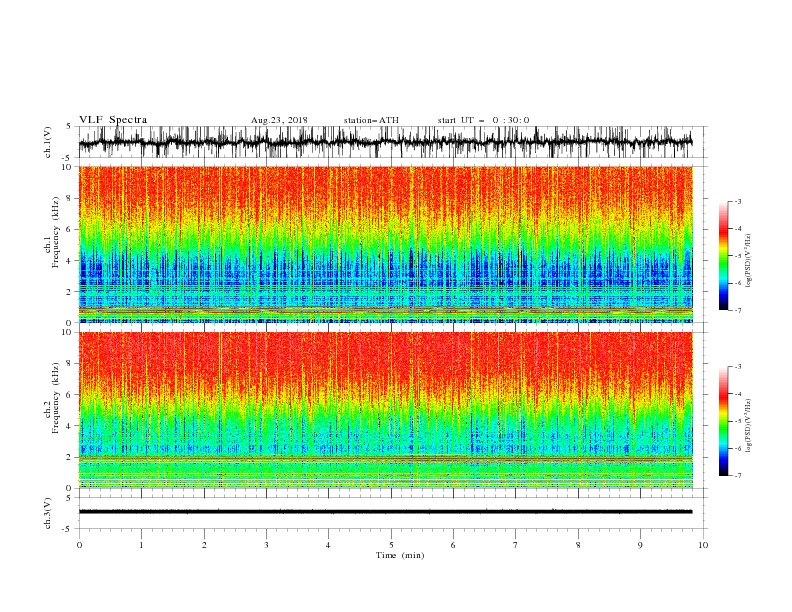Click the color scale bar beside ch.1 spectrogram

[723, 256]
